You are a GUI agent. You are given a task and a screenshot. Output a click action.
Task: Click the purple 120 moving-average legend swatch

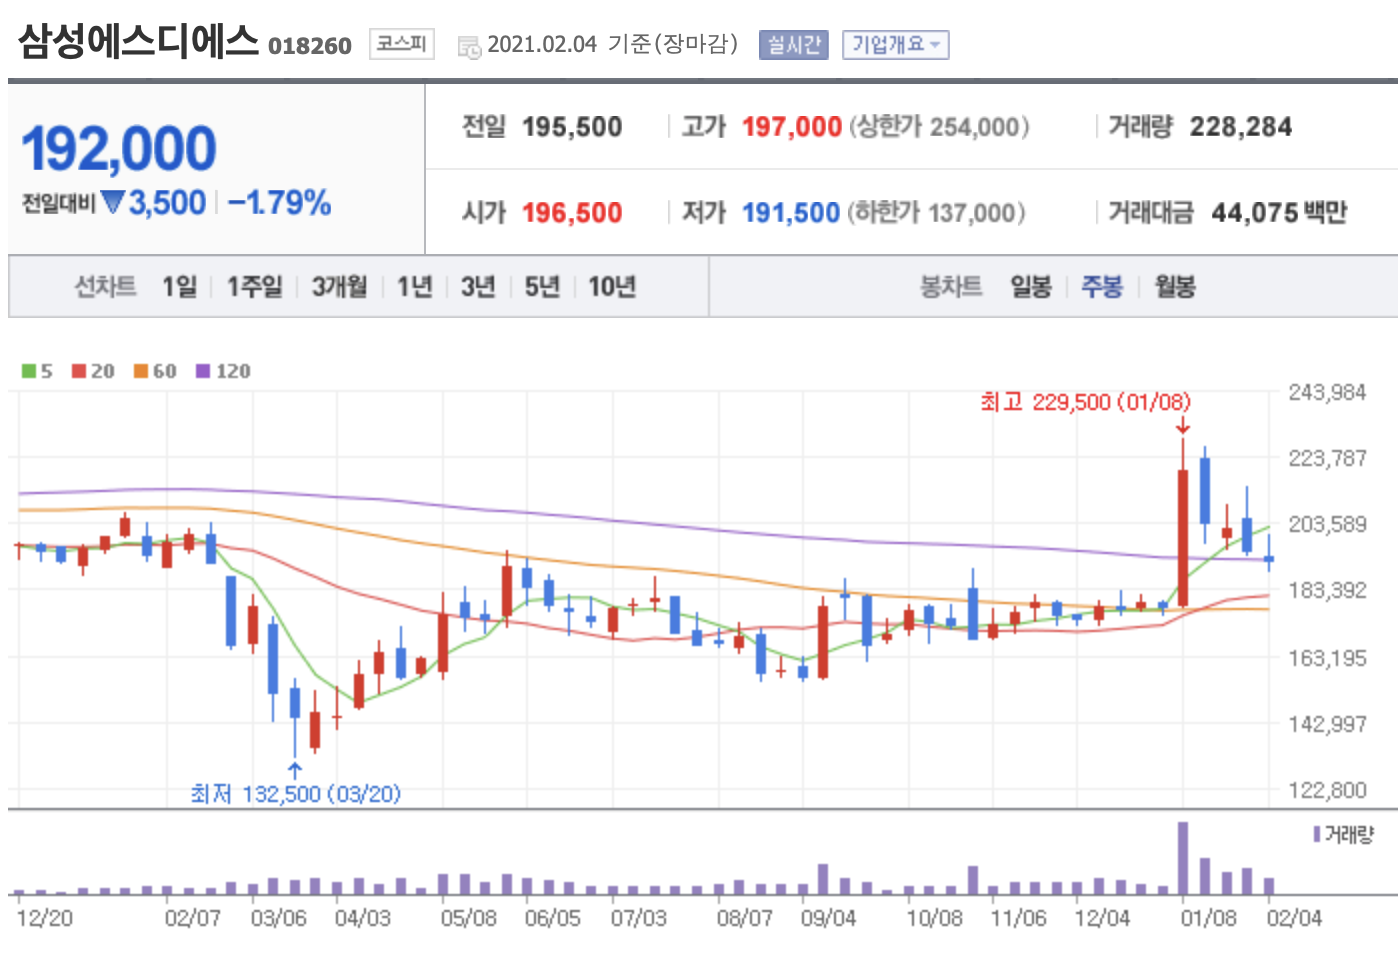203,371
